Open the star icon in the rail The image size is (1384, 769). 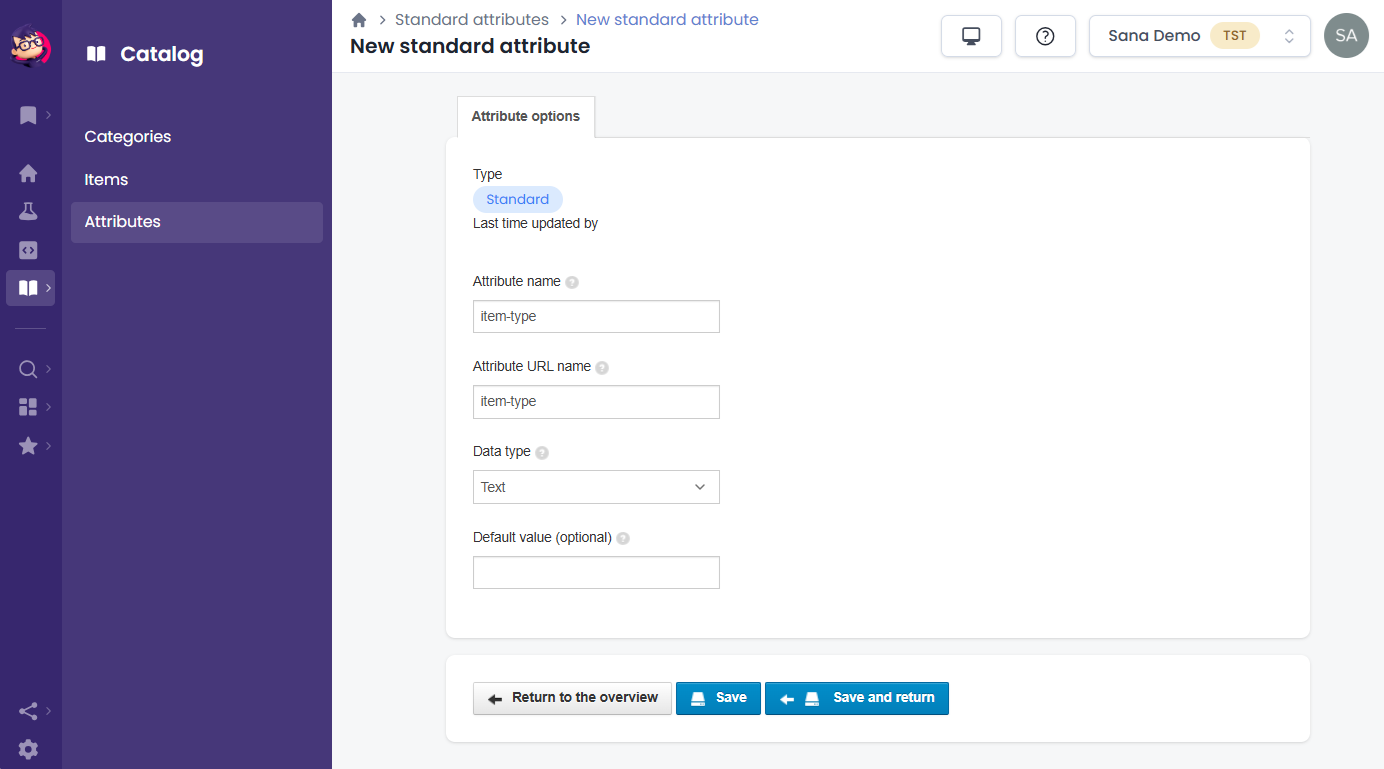click(x=28, y=446)
